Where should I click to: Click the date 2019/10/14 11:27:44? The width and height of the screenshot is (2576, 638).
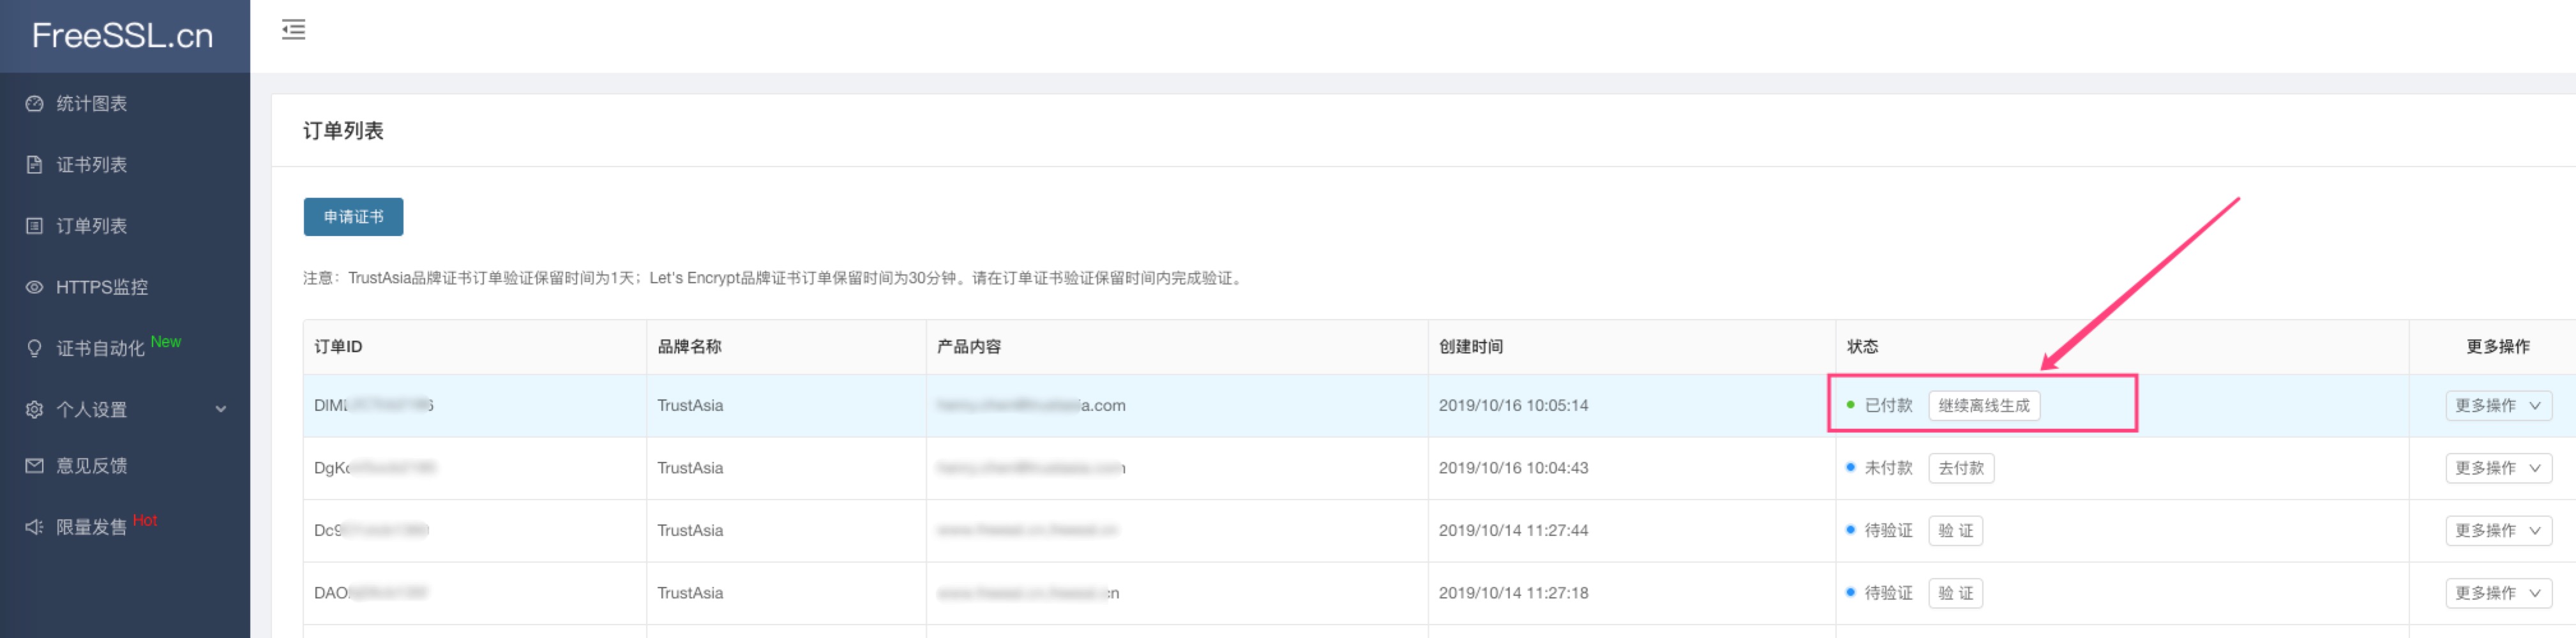point(1513,530)
